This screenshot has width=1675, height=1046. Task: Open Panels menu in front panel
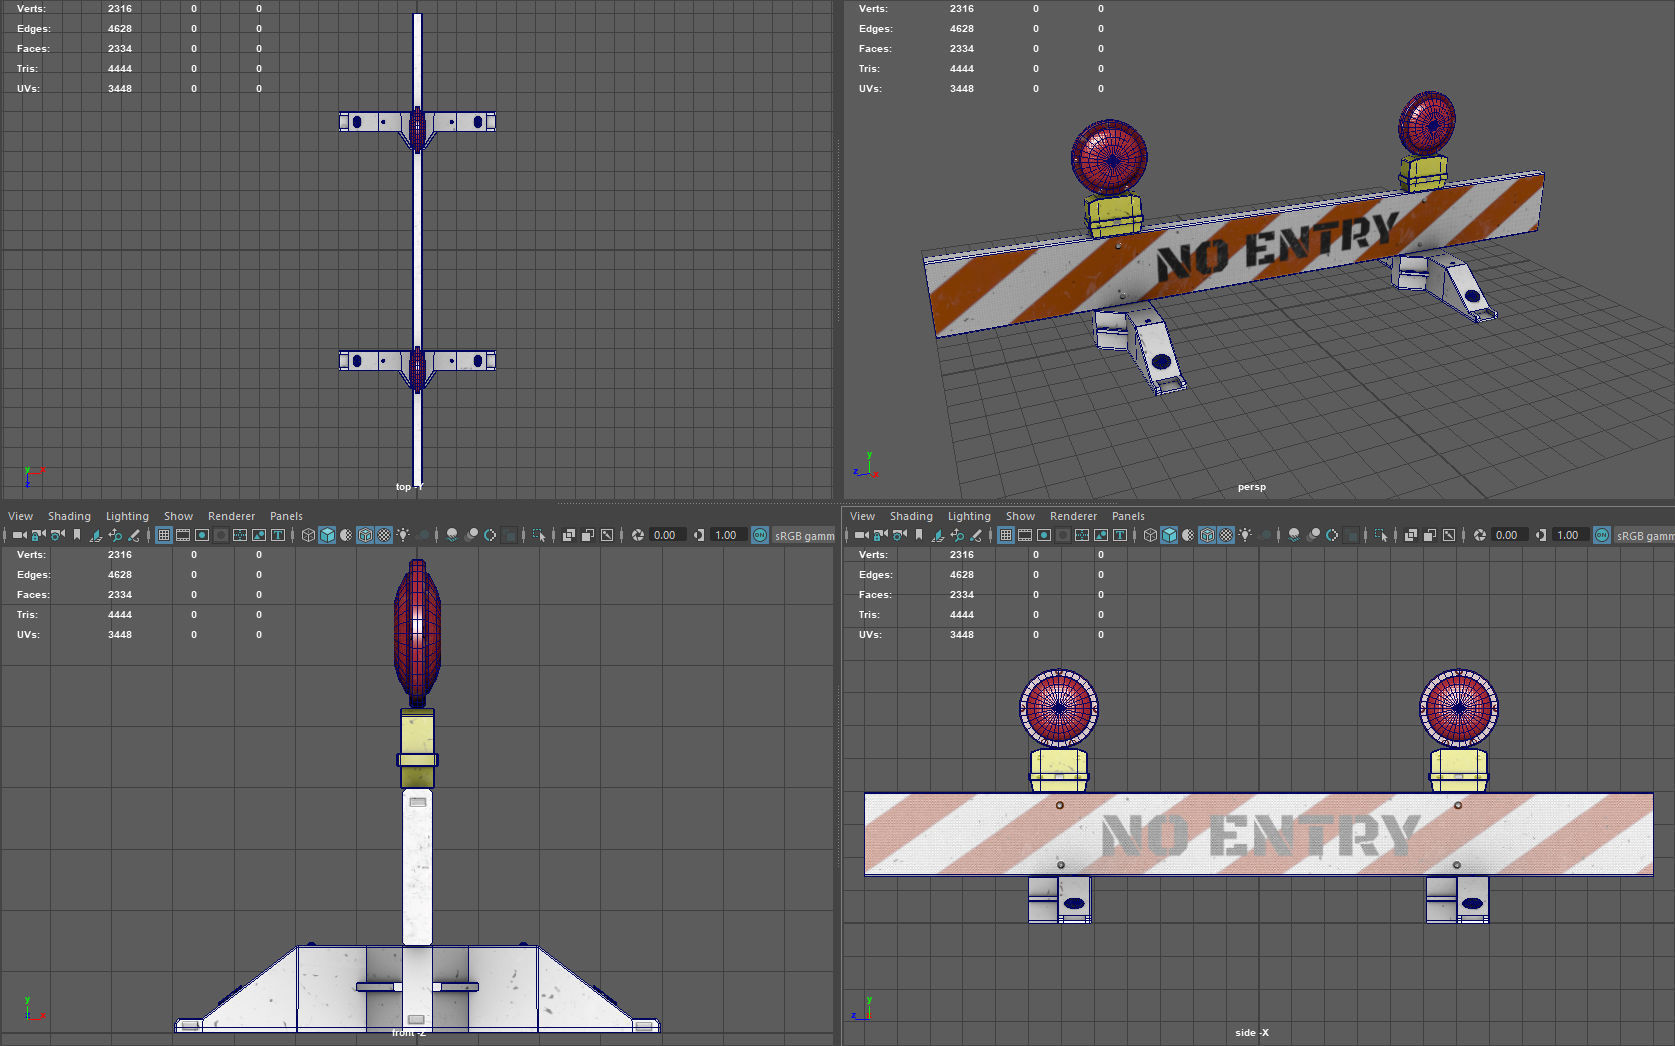[x=286, y=516]
